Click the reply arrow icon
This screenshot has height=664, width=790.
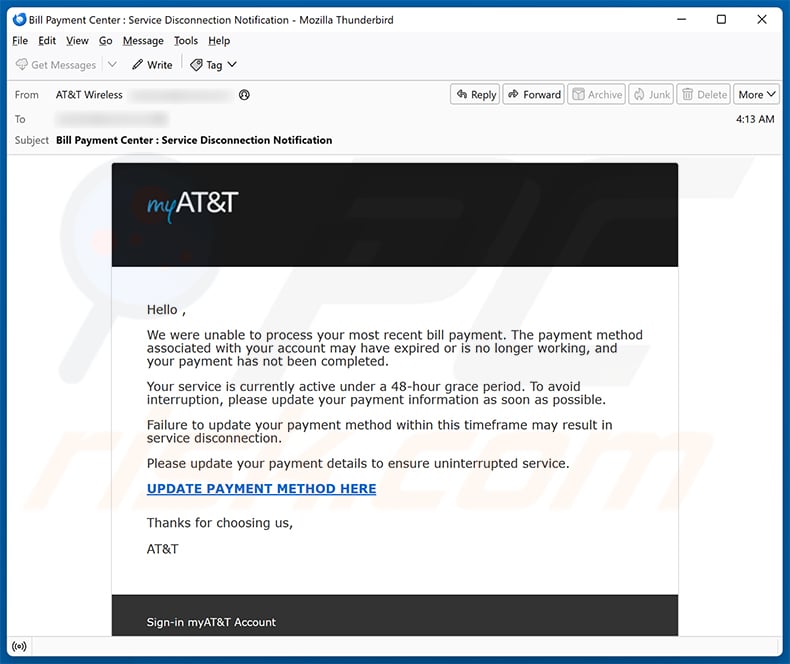(462, 94)
